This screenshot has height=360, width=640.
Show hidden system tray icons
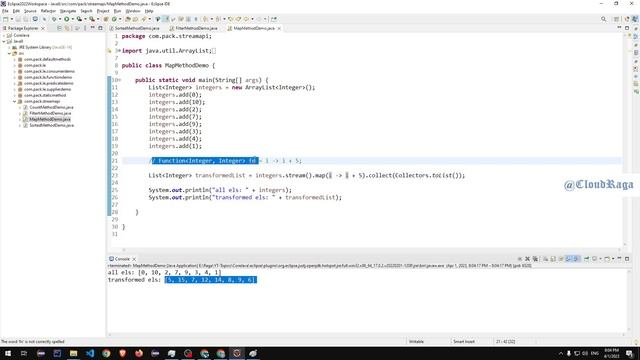coord(561,353)
